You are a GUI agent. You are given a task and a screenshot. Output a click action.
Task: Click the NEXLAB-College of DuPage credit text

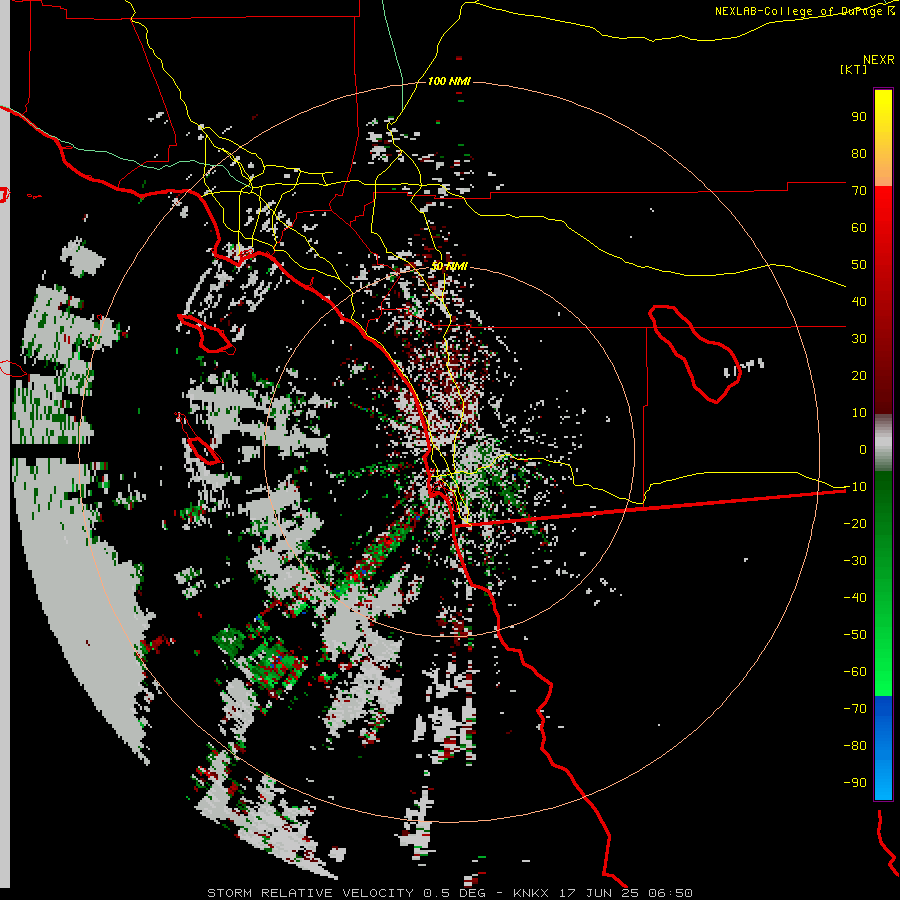pyautogui.click(x=804, y=11)
